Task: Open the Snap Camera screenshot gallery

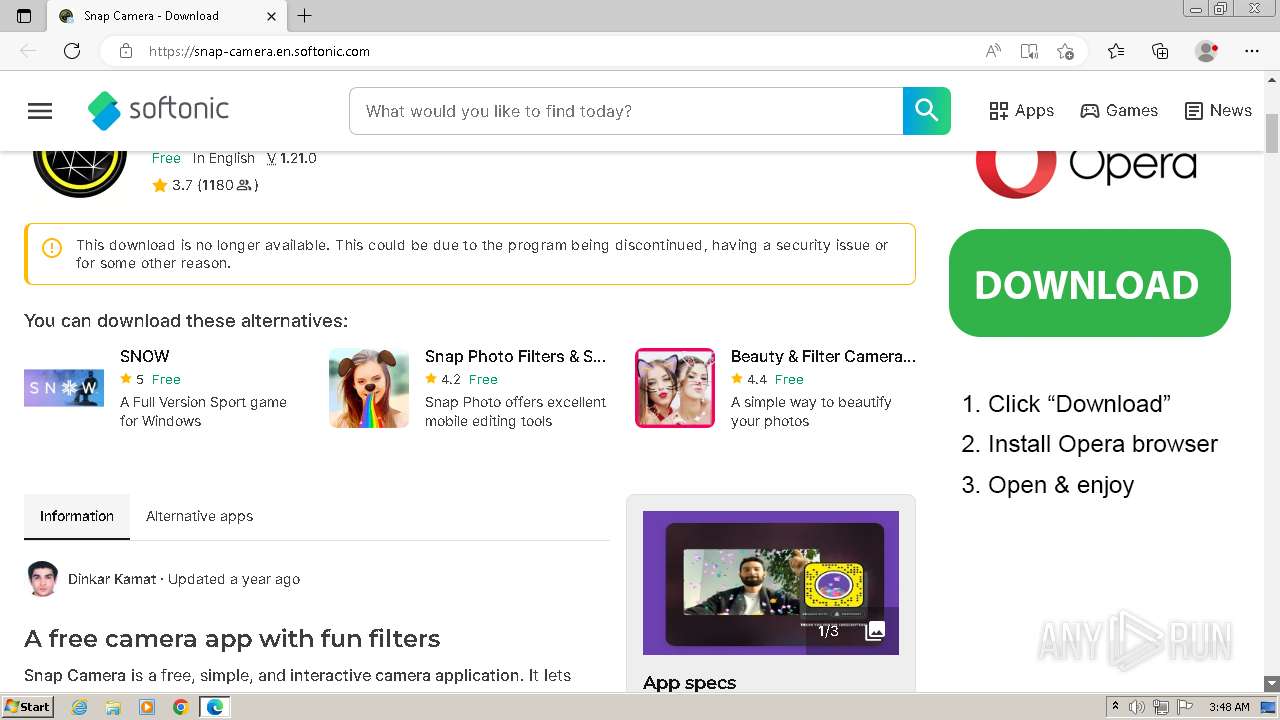Action: pyautogui.click(x=771, y=583)
